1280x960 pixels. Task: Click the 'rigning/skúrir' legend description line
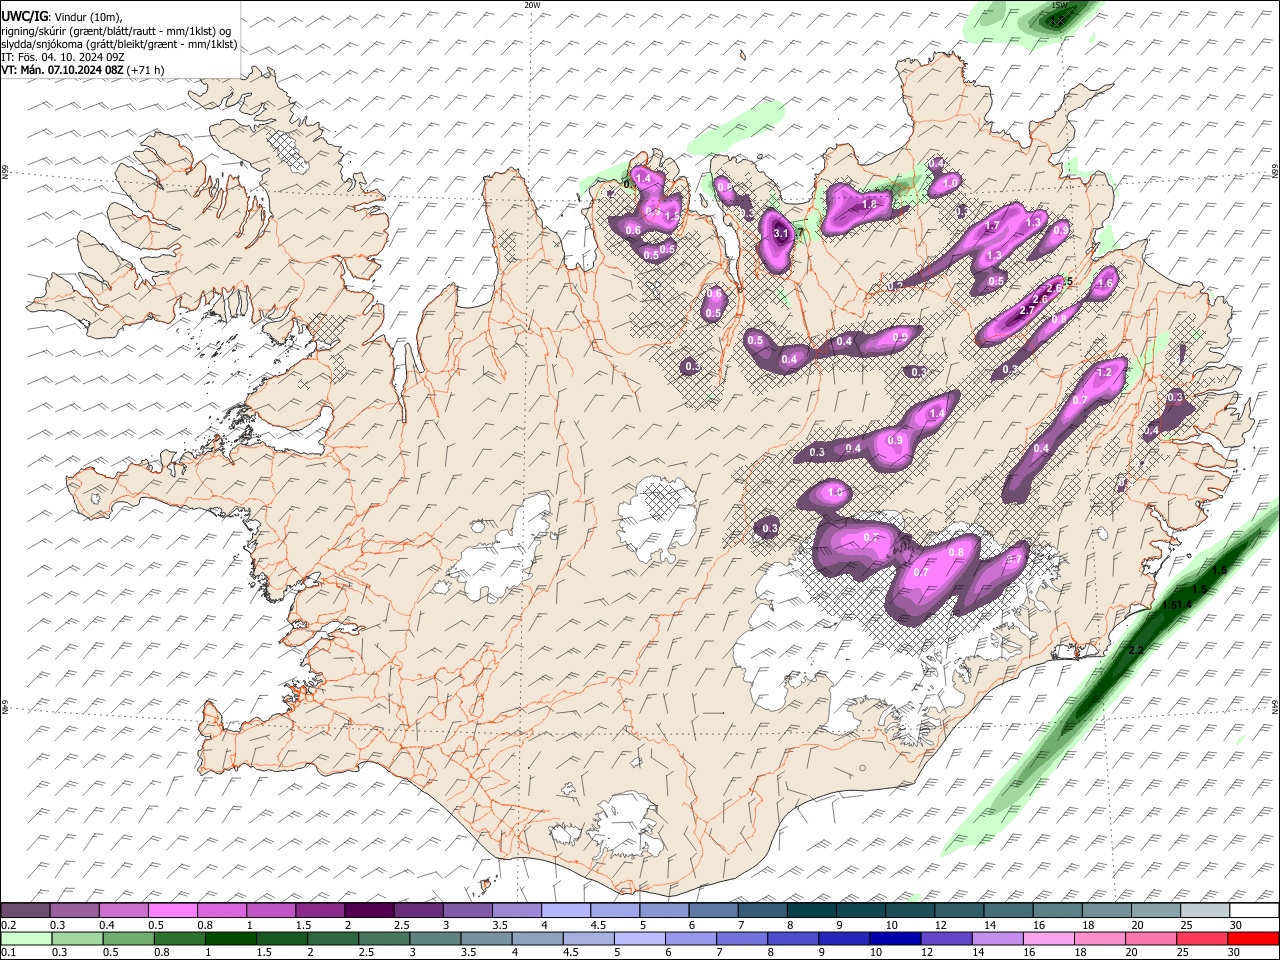[116, 30]
